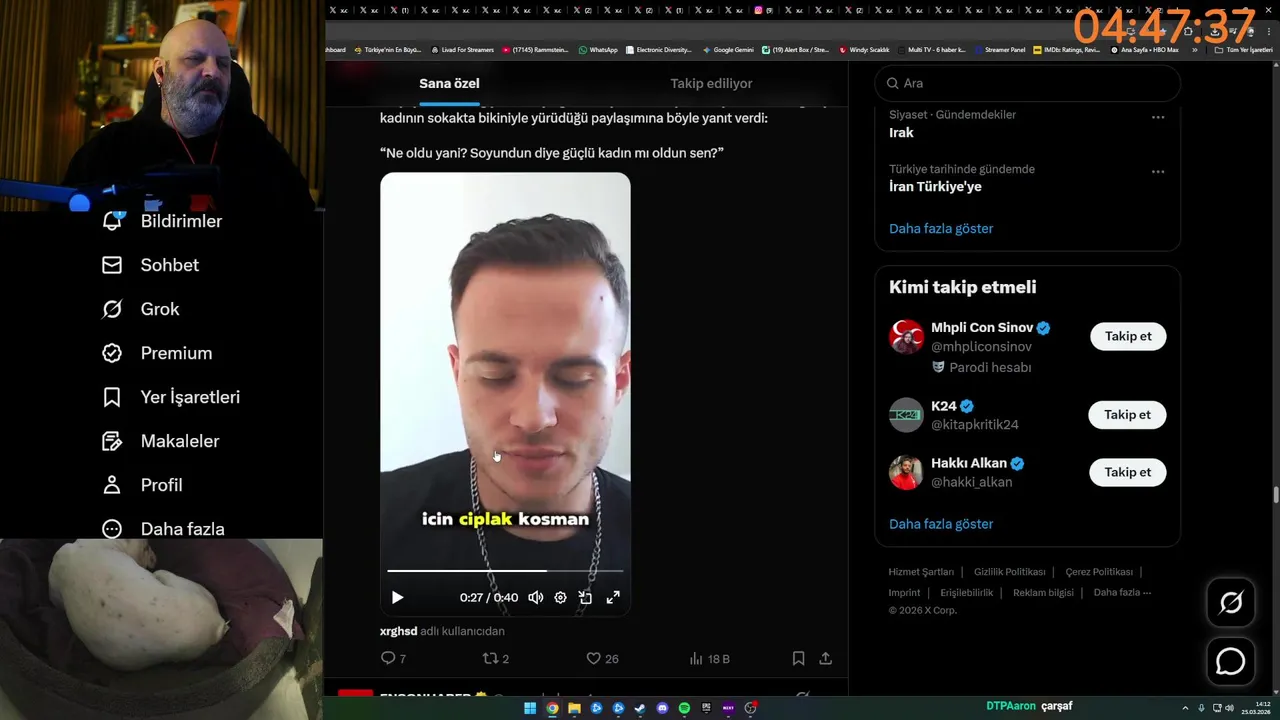Open File Explorer from the taskbar
The height and width of the screenshot is (720, 1280).
point(574,708)
